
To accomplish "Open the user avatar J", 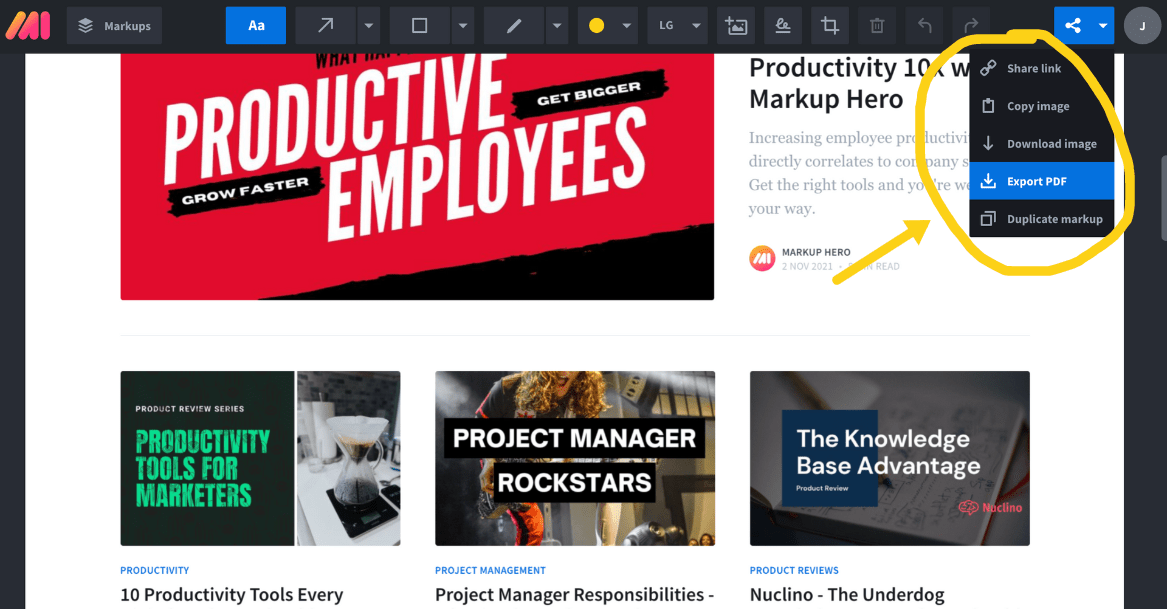I will click(1142, 25).
